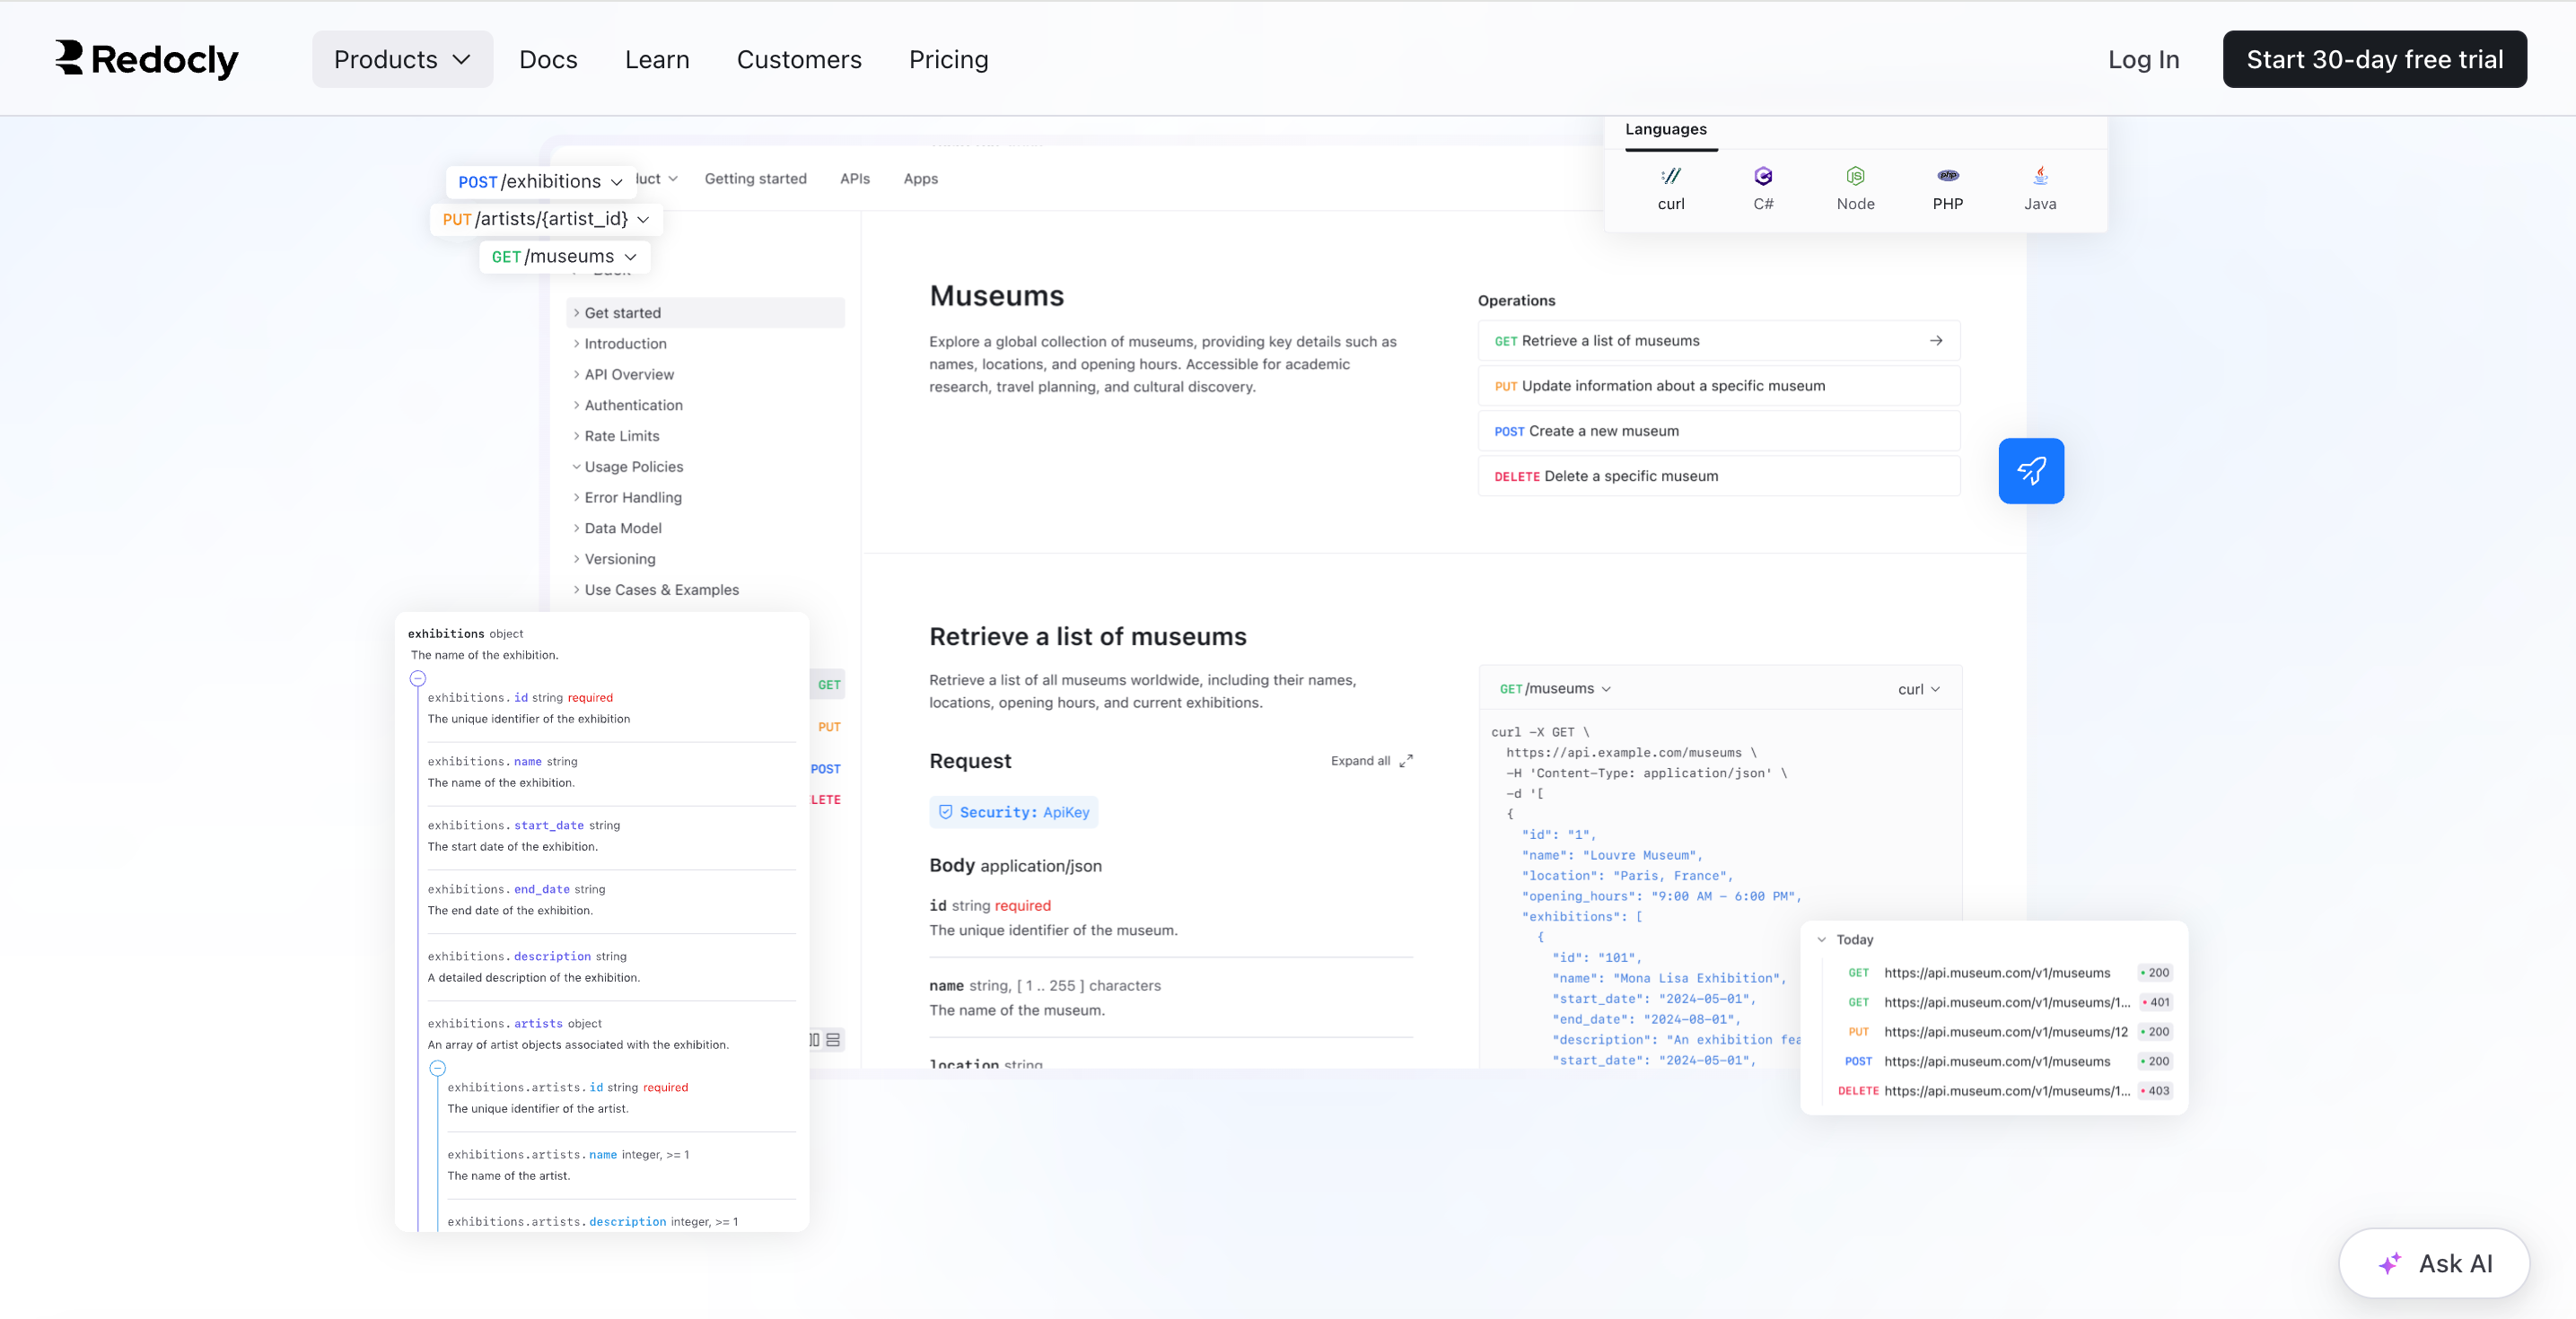Image resolution: width=2576 pixels, height=1319 pixels.
Task: Open the curl language dropdown in code sample
Action: [1918, 689]
